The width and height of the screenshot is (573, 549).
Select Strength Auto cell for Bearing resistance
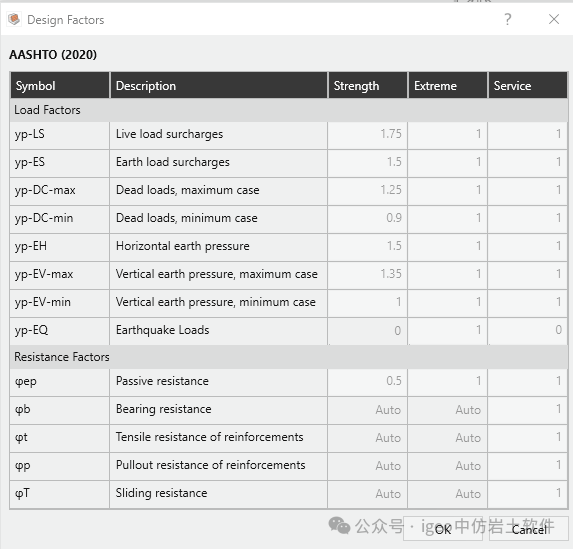pyautogui.click(x=368, y=409)
